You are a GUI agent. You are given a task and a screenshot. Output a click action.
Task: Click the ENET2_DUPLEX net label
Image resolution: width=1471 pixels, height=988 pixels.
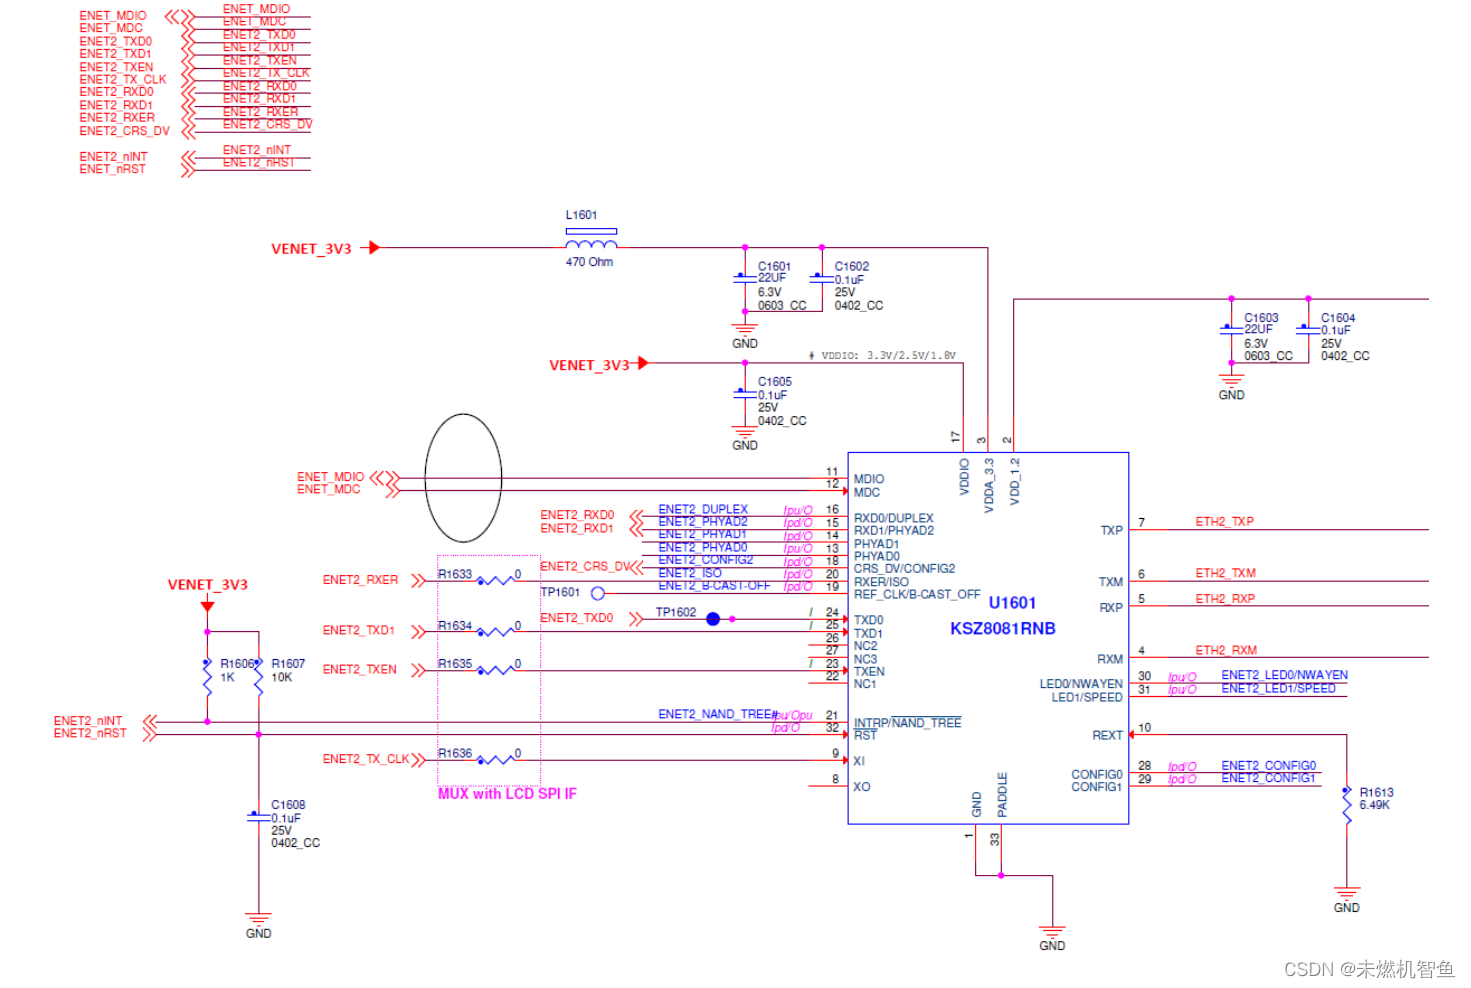coord(703,510)
